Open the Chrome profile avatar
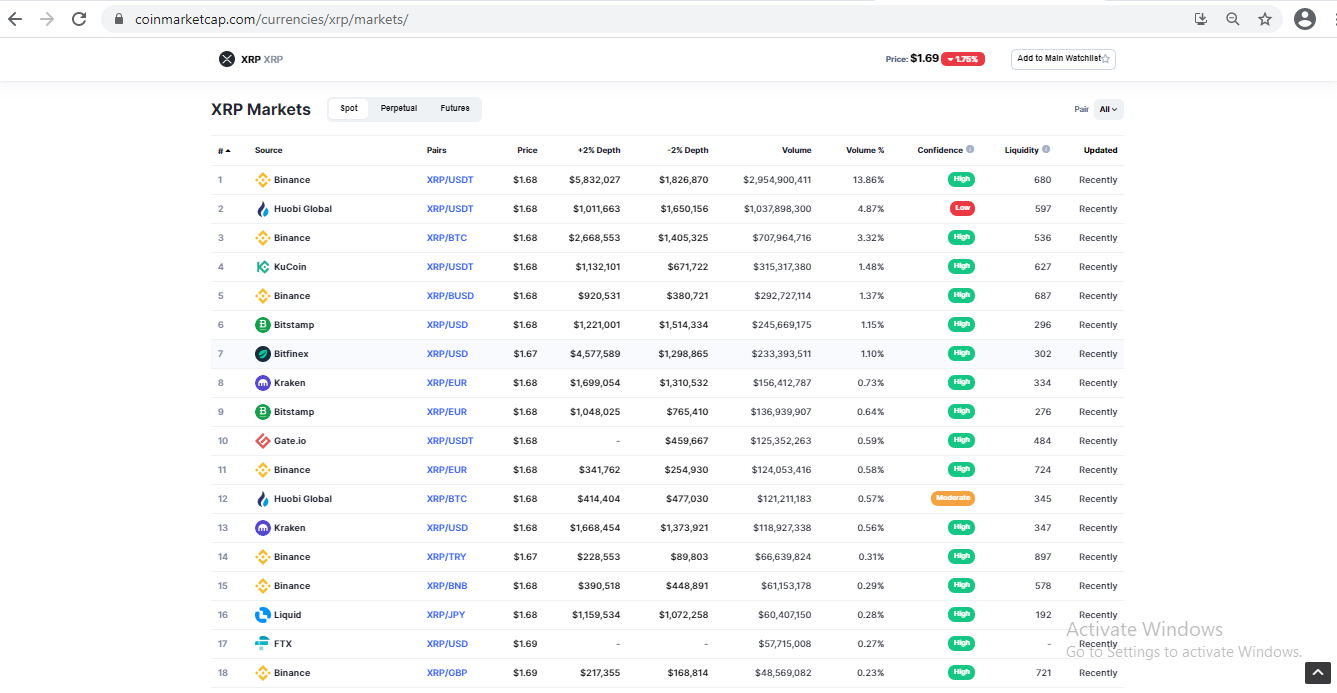This screenshot has width=1337, height=693. point(1304,19)
